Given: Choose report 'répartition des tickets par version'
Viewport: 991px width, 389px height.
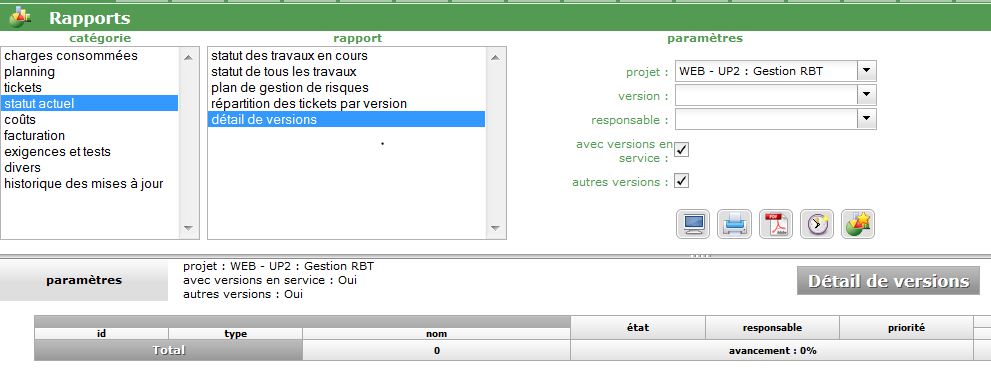Looking at the screenshot, I should (346, 103).
